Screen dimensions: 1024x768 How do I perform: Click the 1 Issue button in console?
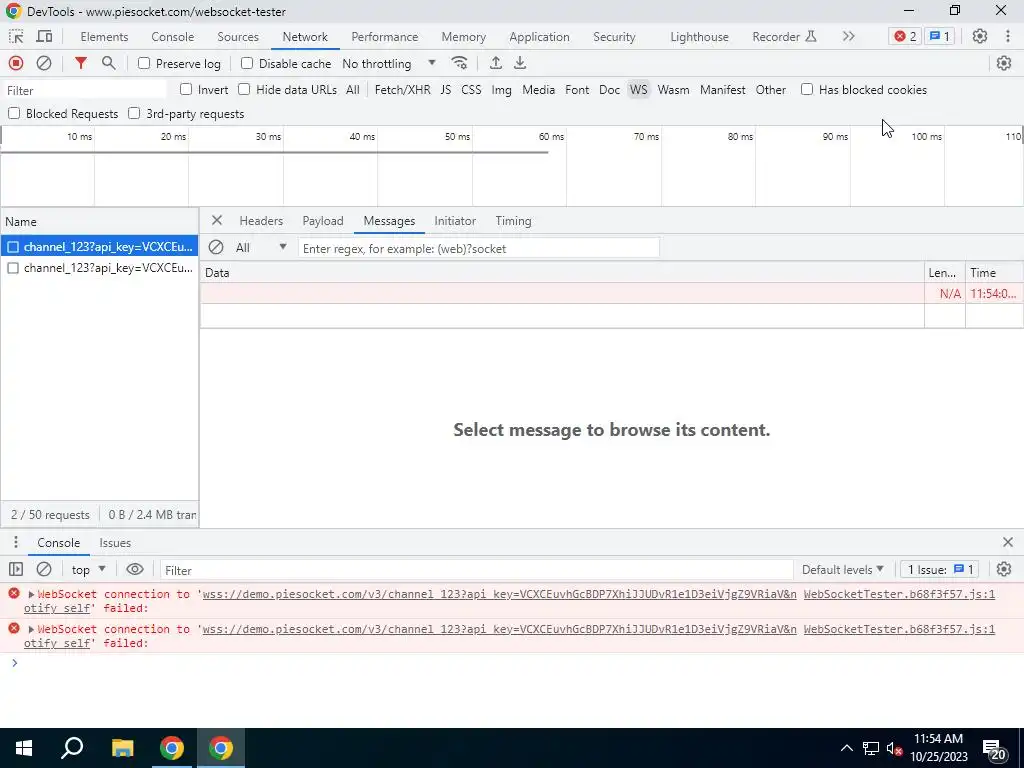click(940, 569)
